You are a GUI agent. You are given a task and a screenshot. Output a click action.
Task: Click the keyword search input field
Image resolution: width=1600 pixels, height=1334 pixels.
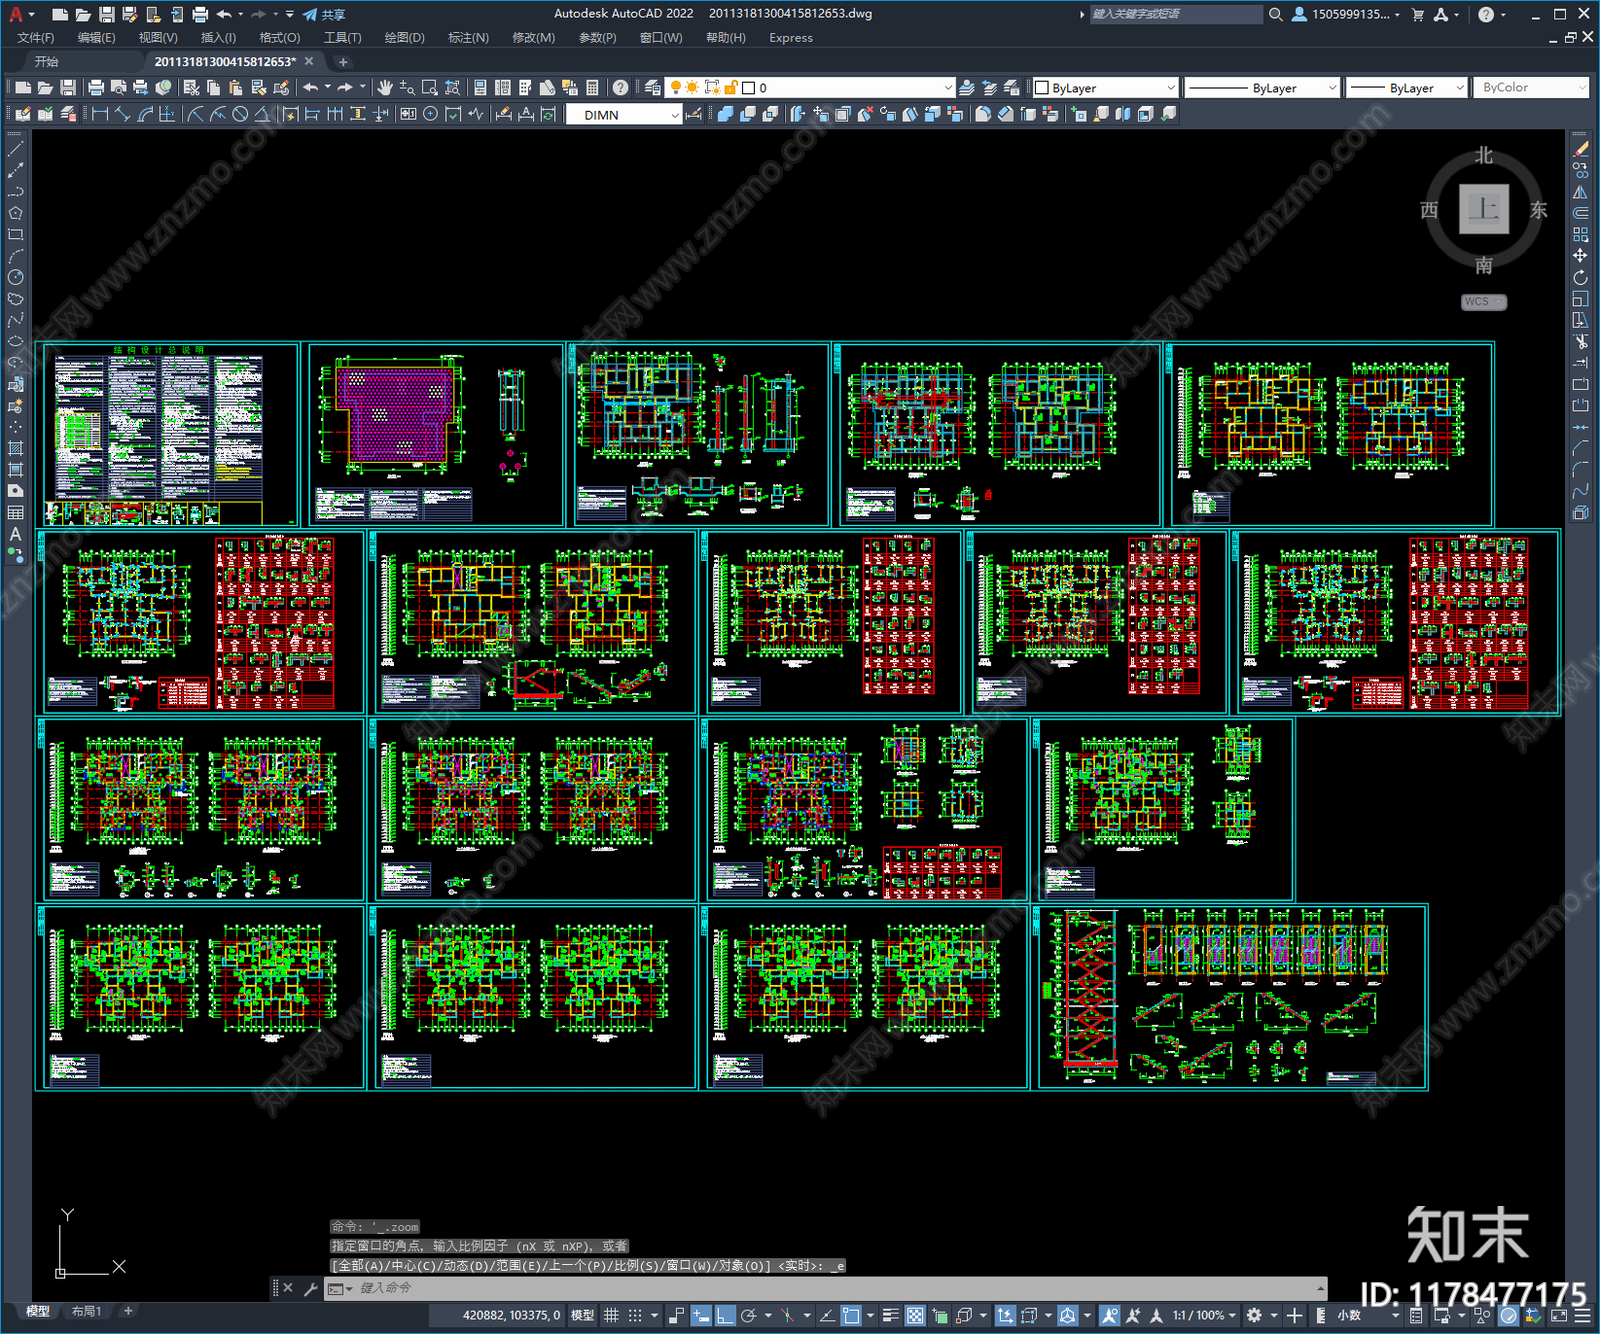tap(1175, 14)
